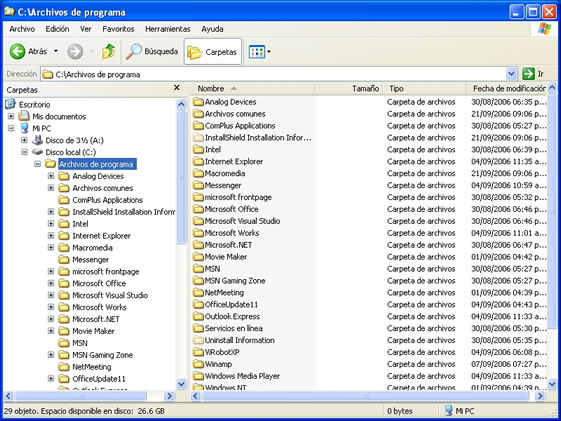The height and width of the screenshot is (421, 561).
Task: Select the Disco local (C:) drive icon
Action: (x=37, y=152)
